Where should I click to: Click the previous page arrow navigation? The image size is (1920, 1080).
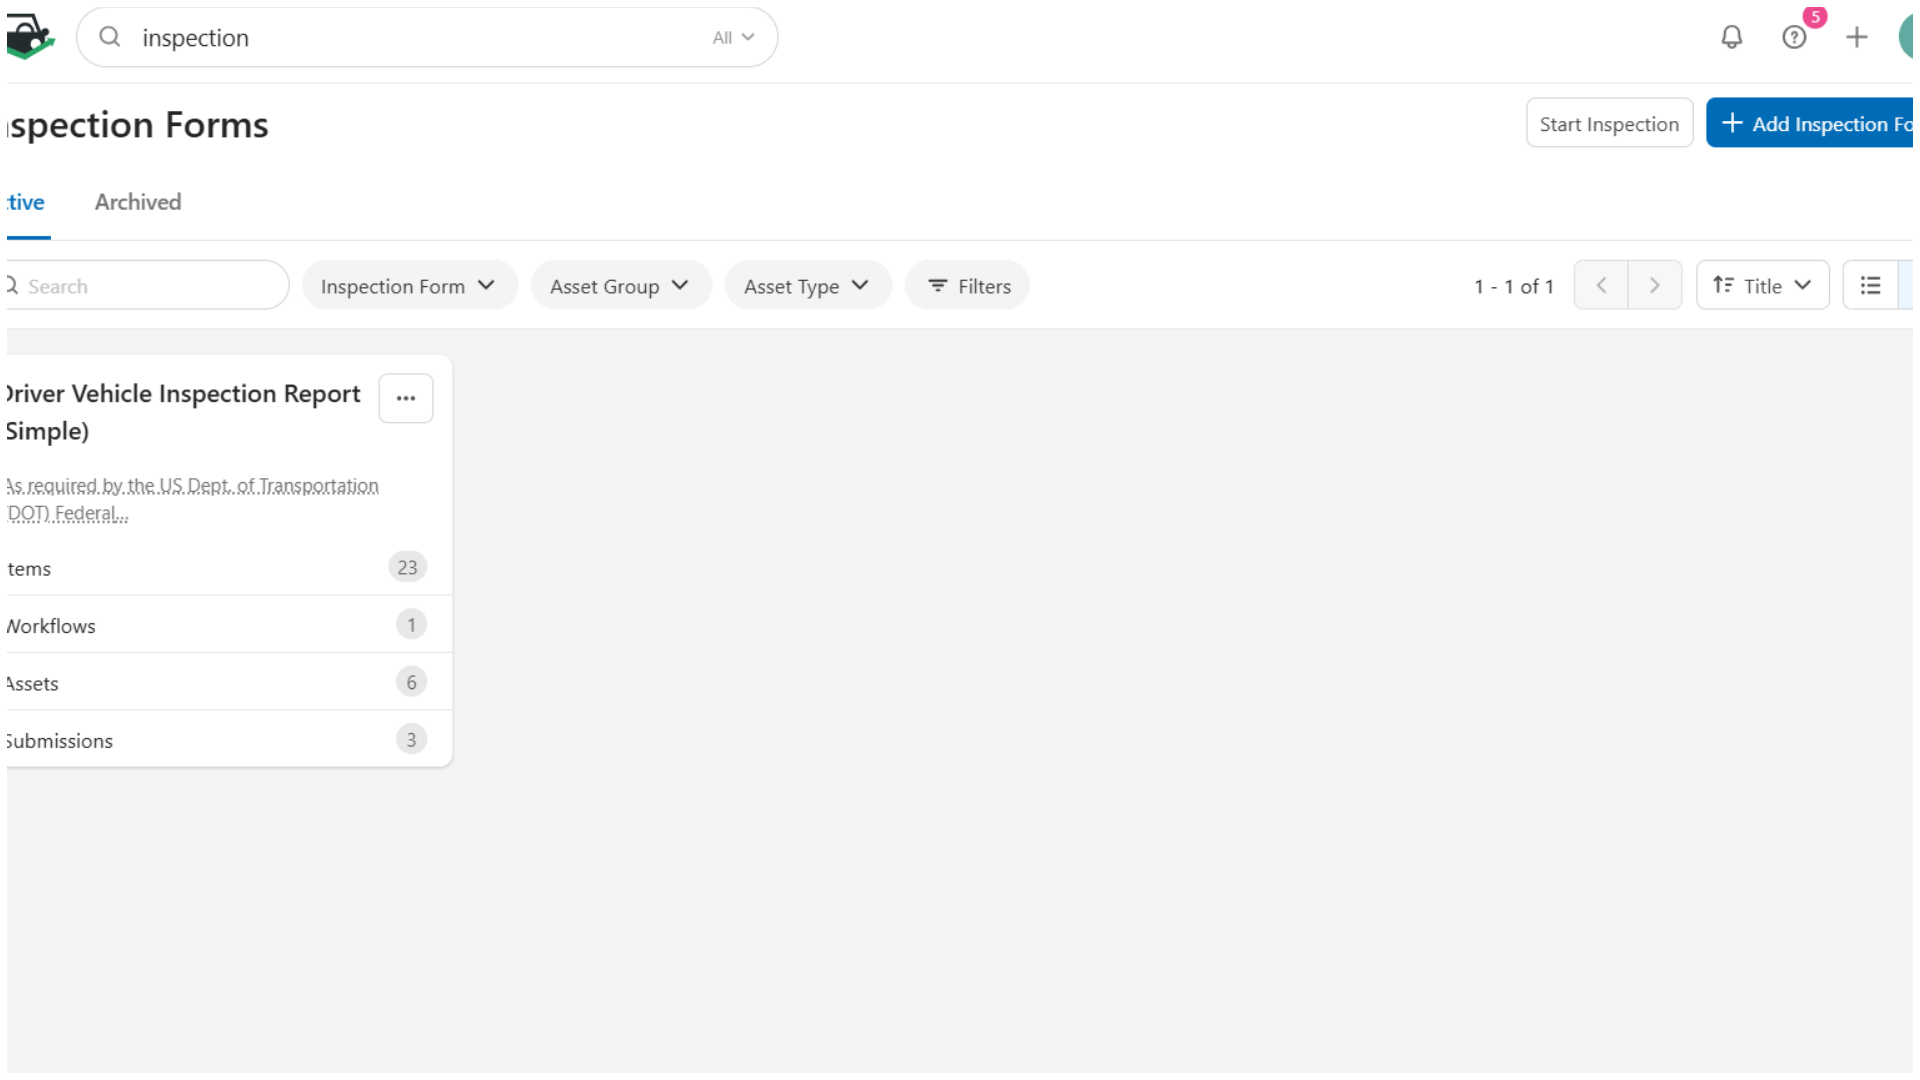1601,286
